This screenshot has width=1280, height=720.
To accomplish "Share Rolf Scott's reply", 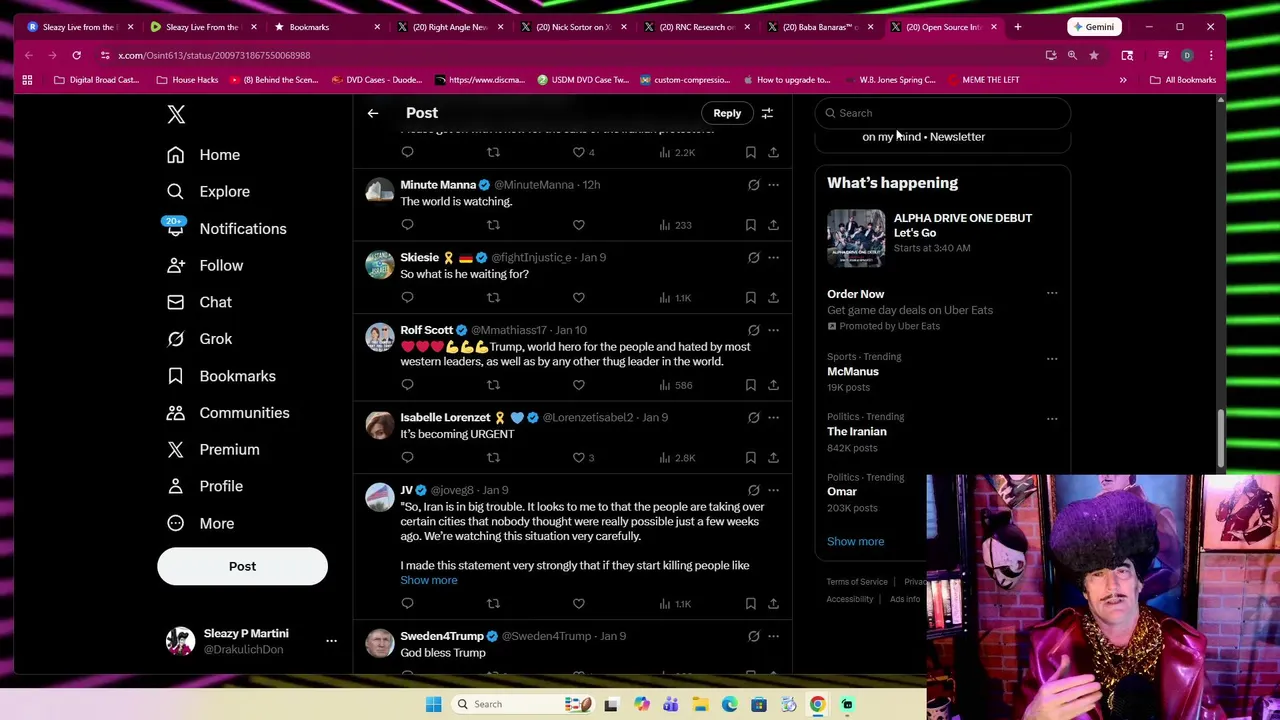I will (x=773, y=385).
